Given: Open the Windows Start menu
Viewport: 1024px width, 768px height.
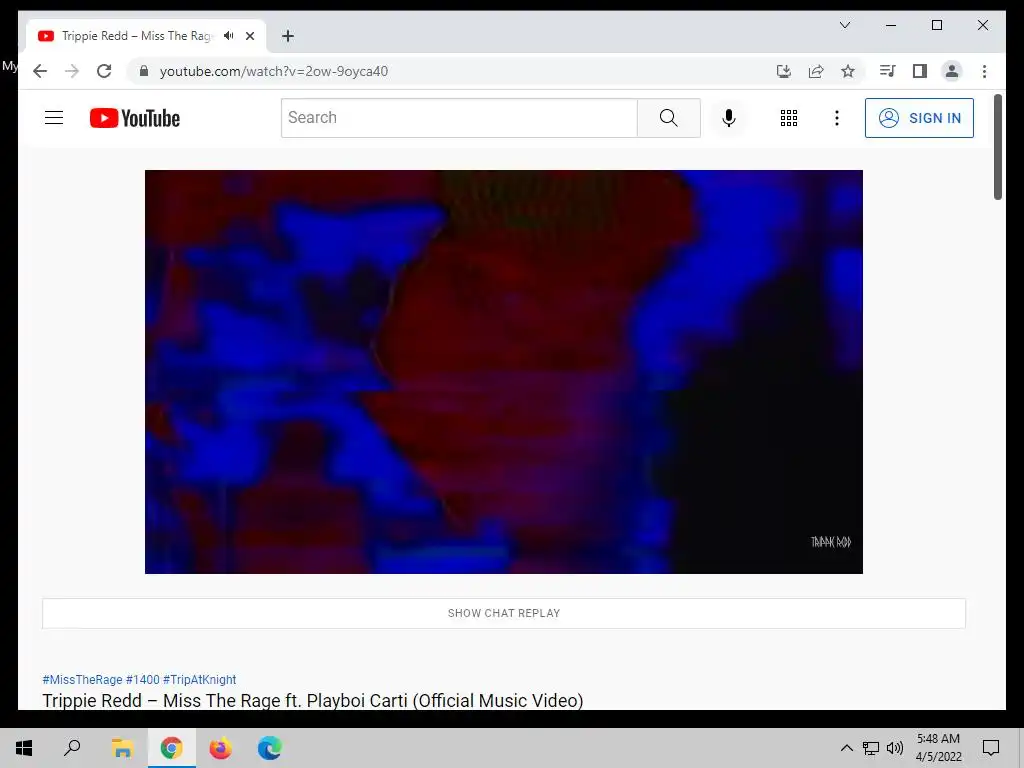Looking at the screenshot, I should [x=24, y=748].
